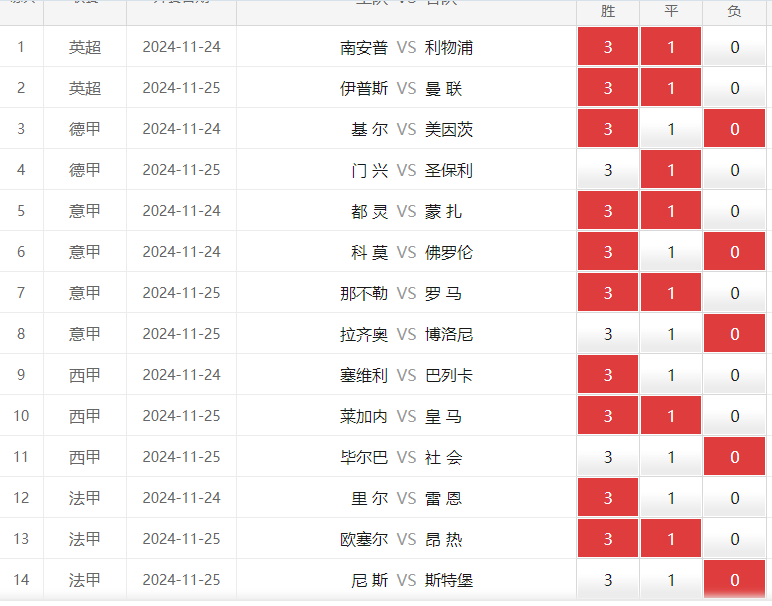Viewport: 772px width, 606px height.
Task: Select loss 0 for 南安普 VS 利物浦
Action: pyautogui.click(x=734, y=46)
